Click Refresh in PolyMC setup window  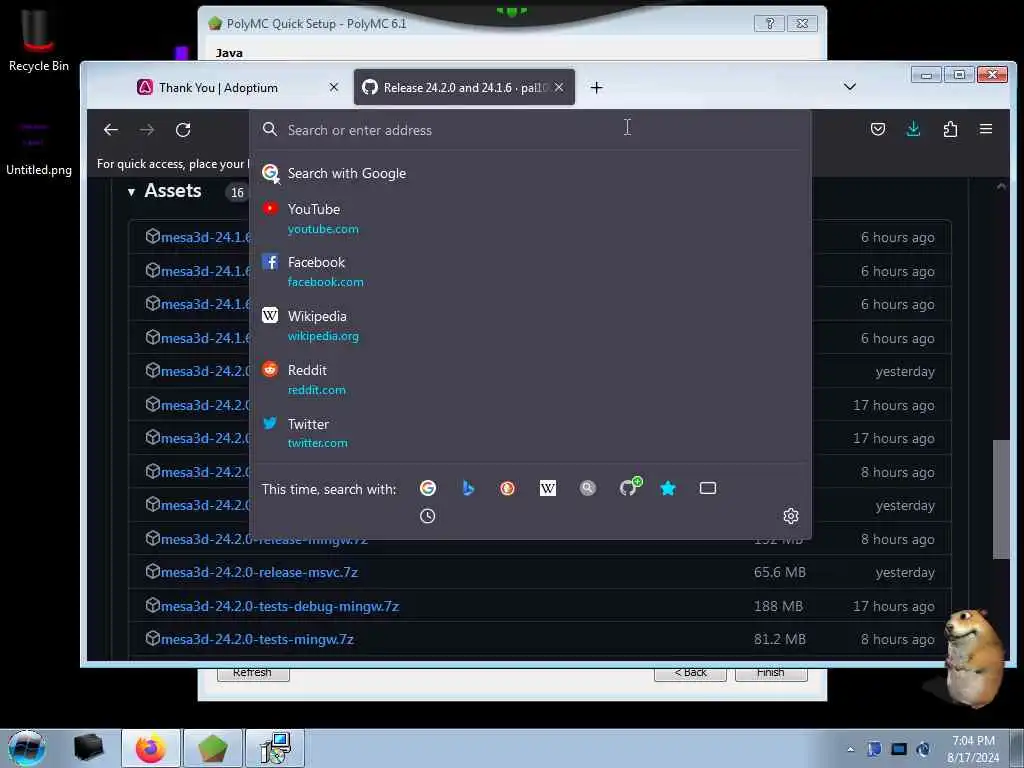(x=253, y=673)
